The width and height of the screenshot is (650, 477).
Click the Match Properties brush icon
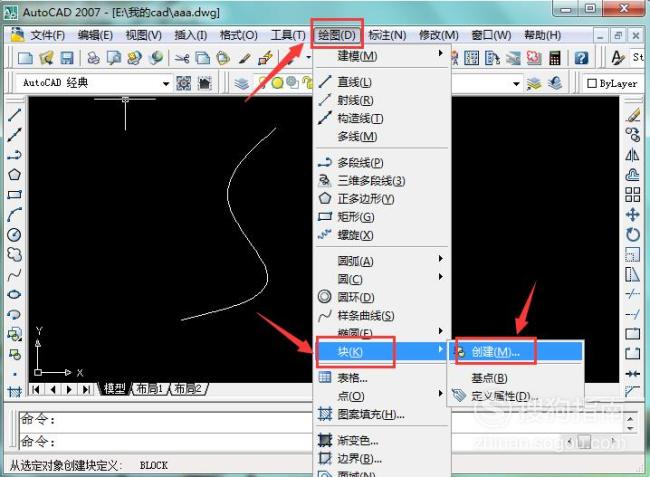point(245,58)
